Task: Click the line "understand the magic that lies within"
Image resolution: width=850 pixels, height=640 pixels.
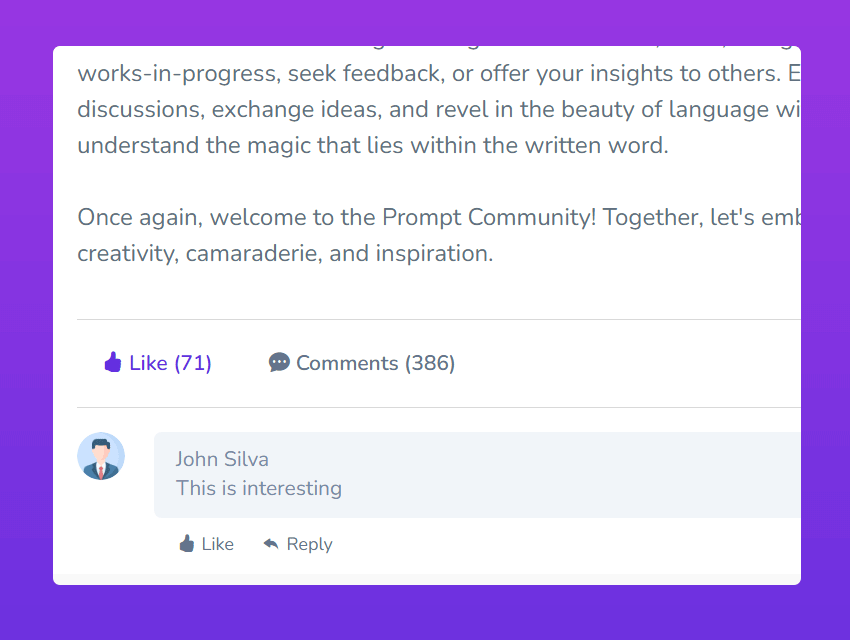Action: [372, 146]
